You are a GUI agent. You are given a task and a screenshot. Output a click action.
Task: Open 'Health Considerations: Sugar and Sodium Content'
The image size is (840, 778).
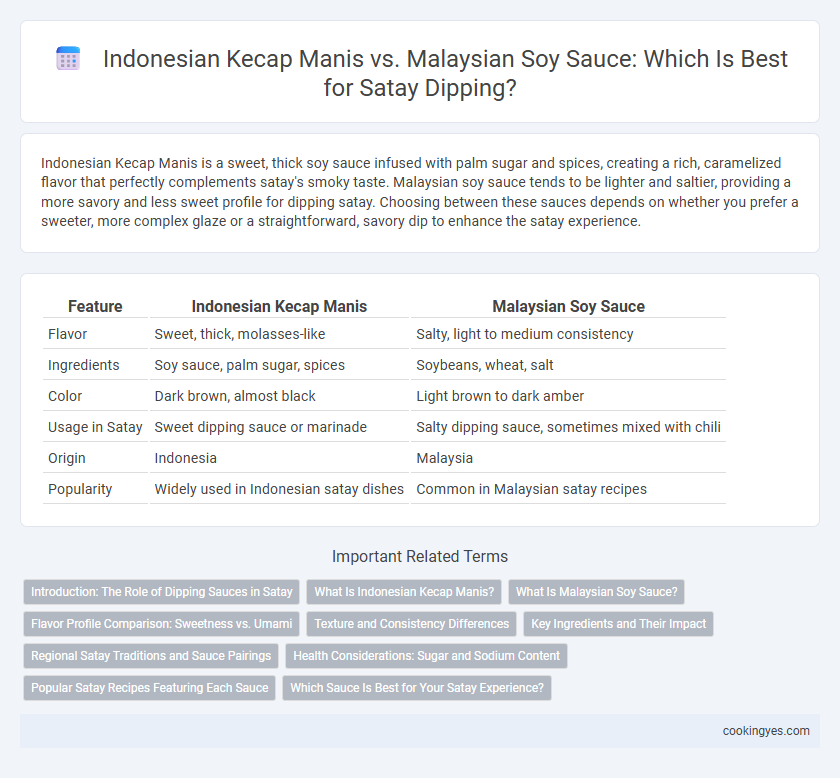click(426, 656)
